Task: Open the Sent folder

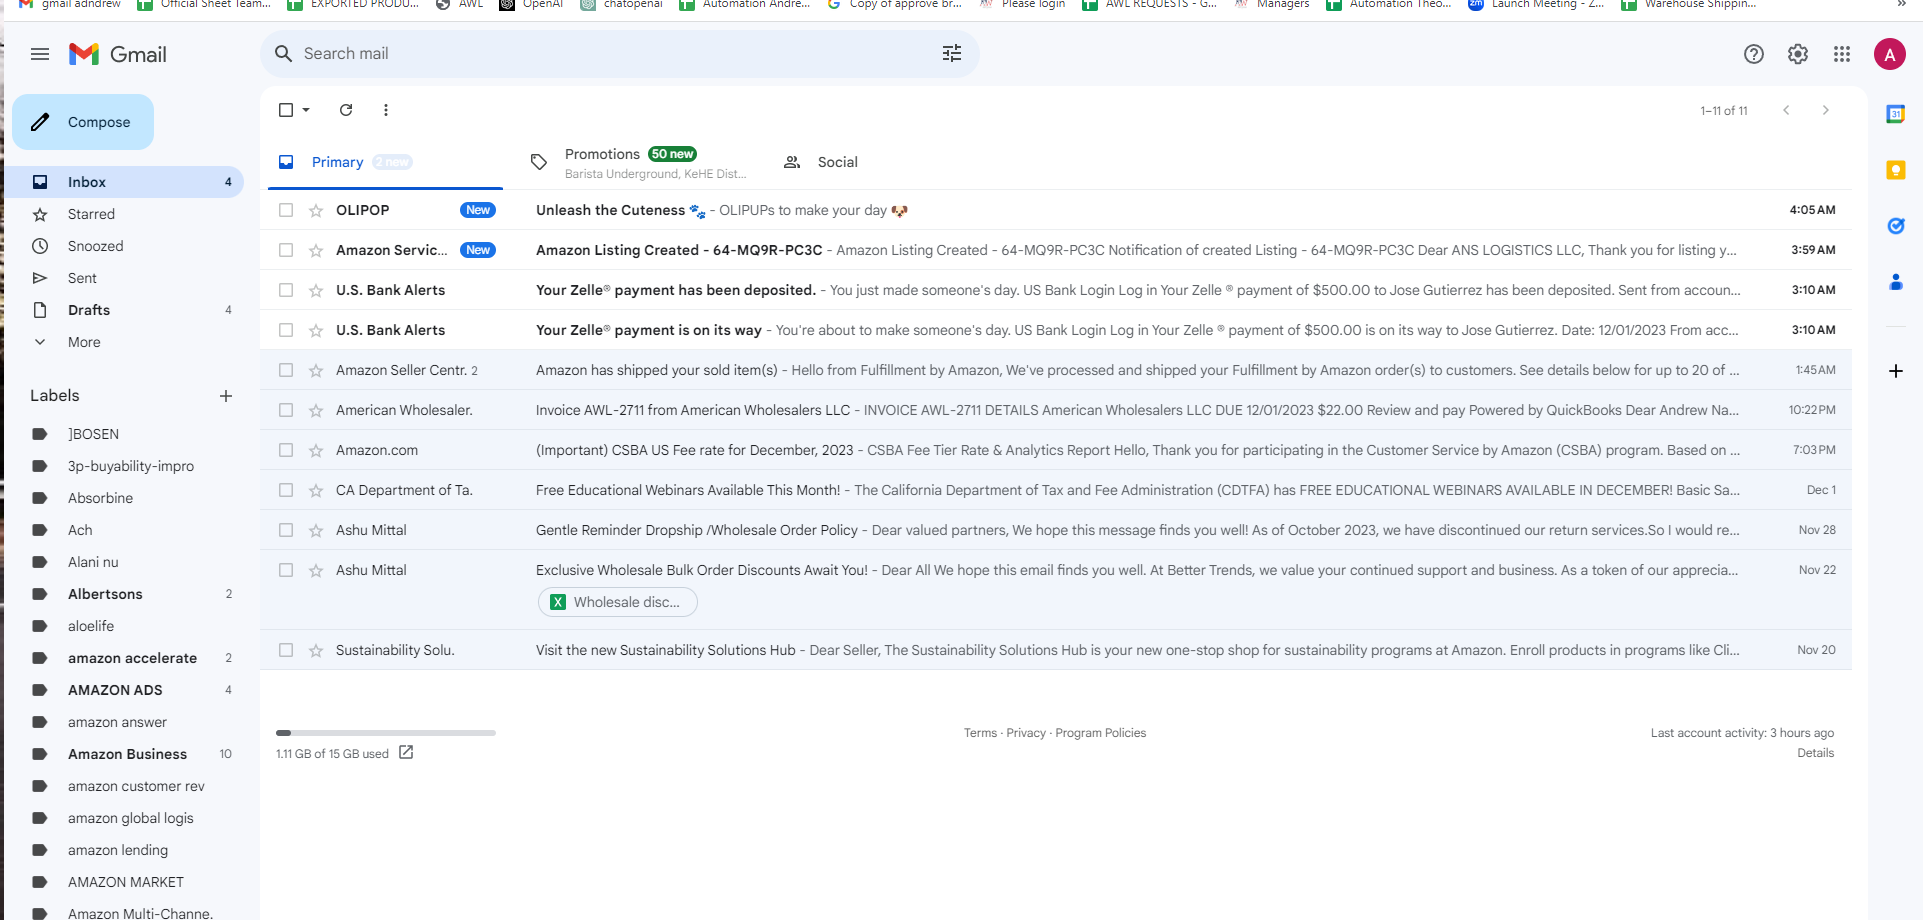Action: 124,278
